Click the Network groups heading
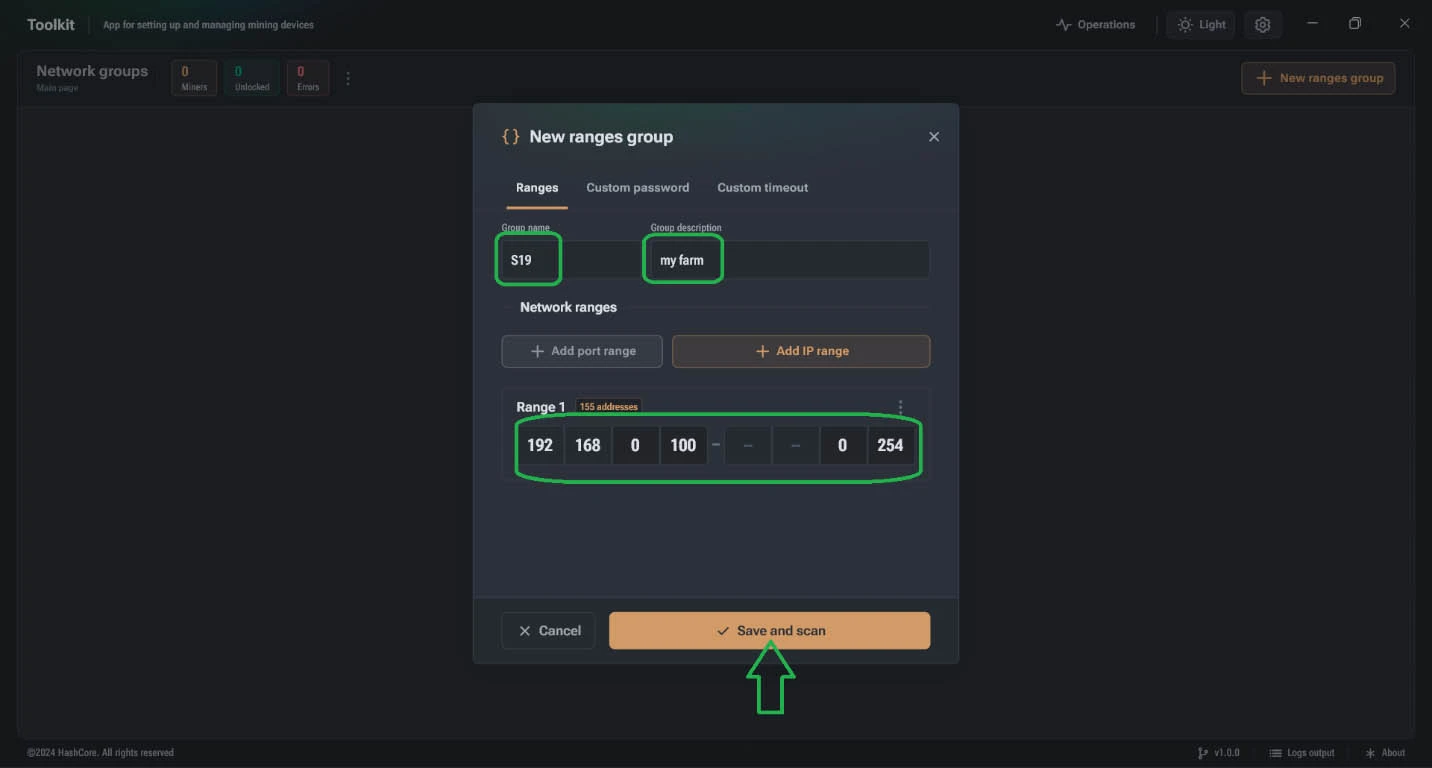 coord(92,71)
